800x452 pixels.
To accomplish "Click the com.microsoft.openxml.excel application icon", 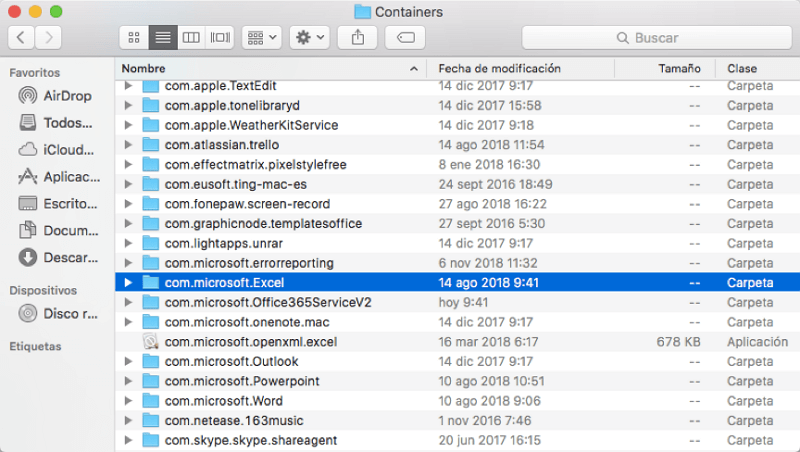I will coord(151,341).
